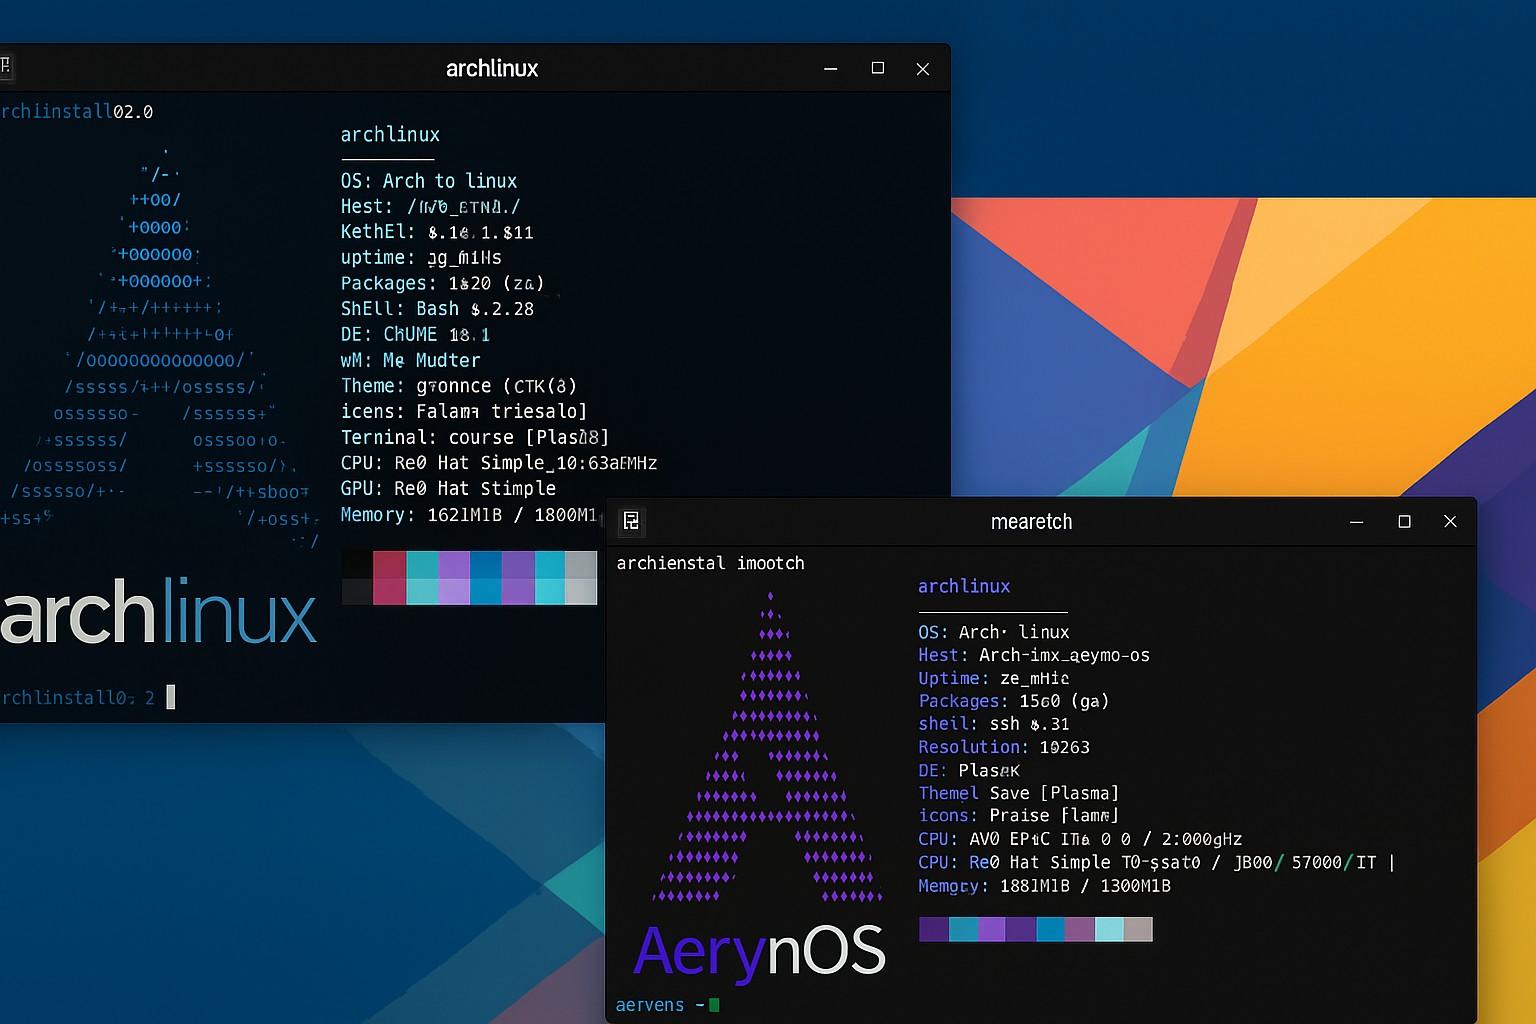This screenshot has height=1024, width=1536.
Task: Click the AerynOS logo text
Action: point(760,951)
